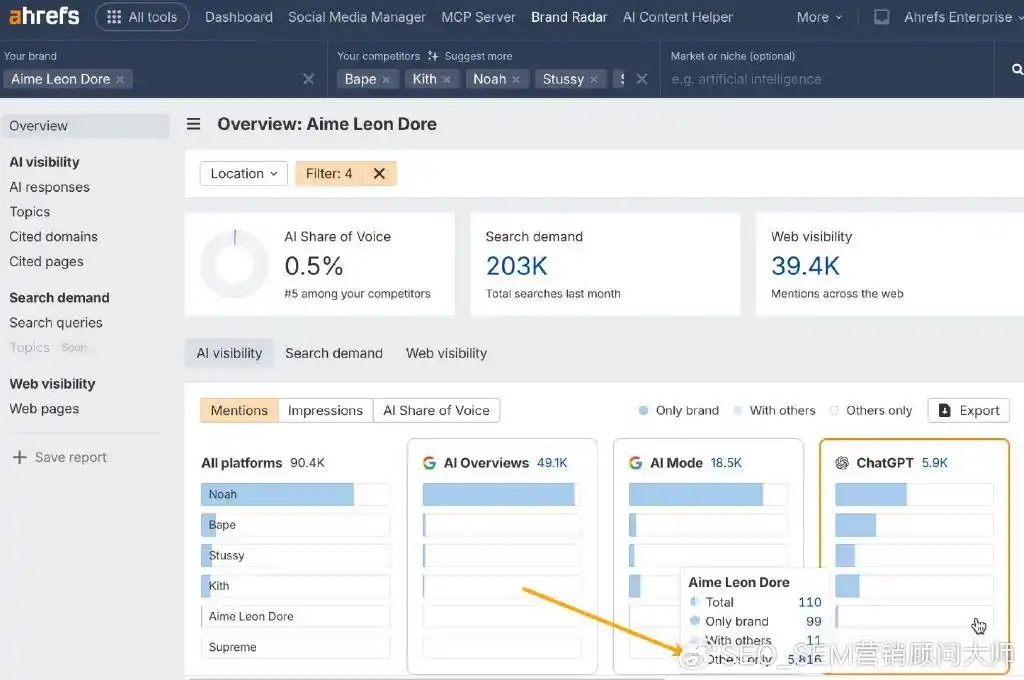The image size is (1024, 680).
Task: Toggle the Others only legend
Action: coord(870,410)
